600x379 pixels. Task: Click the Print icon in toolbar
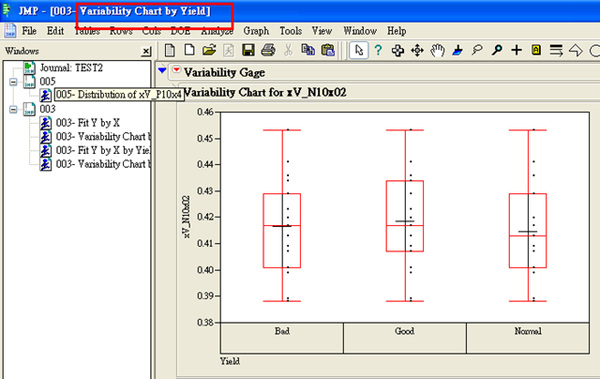coord(268,50)
